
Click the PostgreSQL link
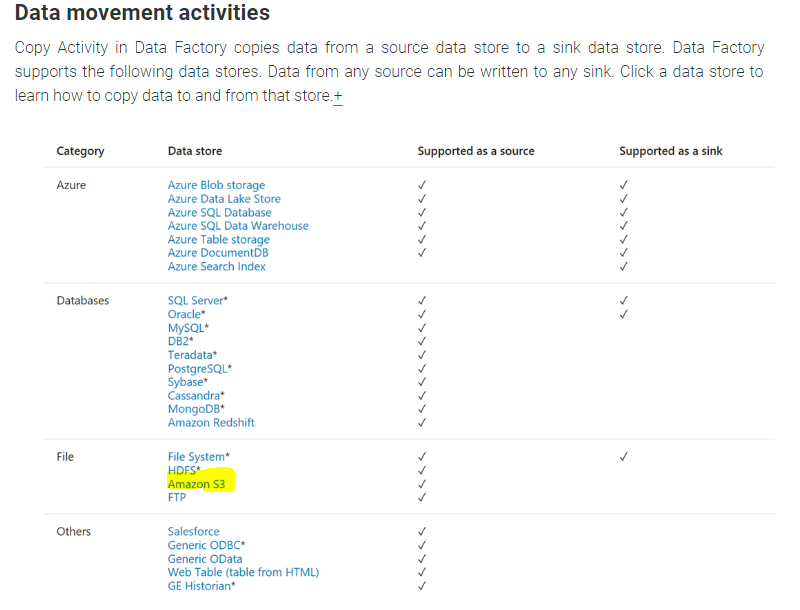pos(199,368)
